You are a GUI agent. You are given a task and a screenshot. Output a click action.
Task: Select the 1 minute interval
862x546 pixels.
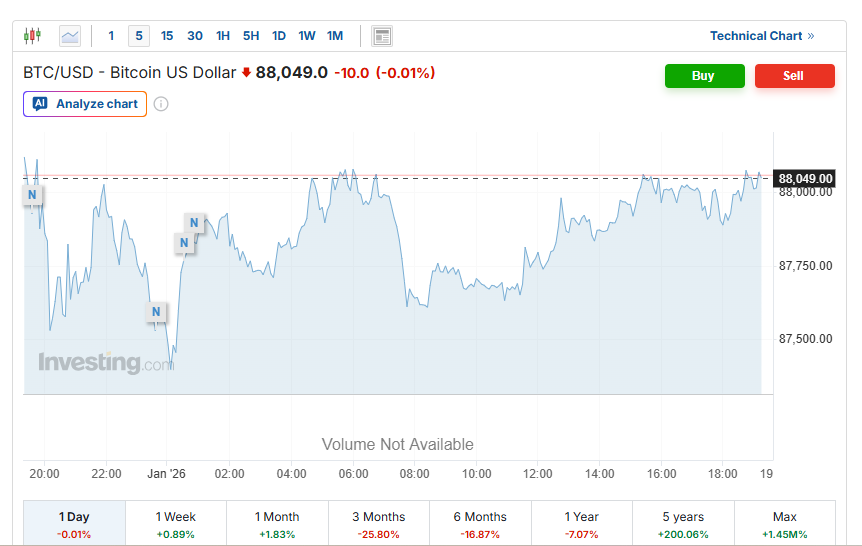click(x=111, y=36)
